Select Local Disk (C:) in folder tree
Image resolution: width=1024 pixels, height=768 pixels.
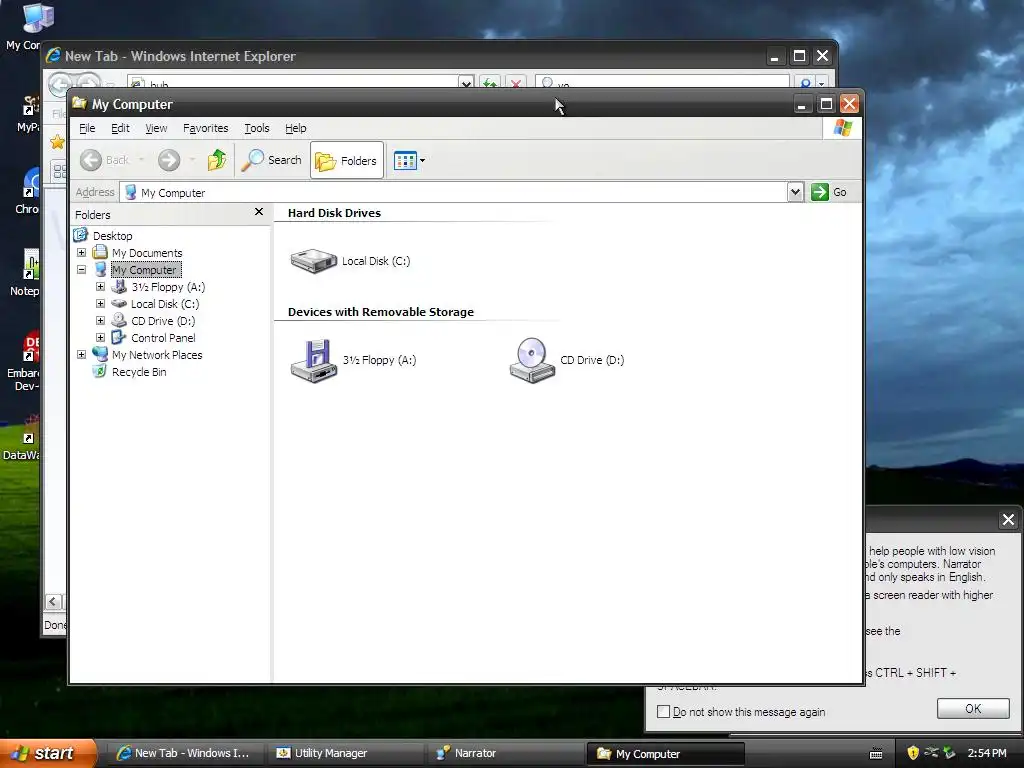point(165,304)
